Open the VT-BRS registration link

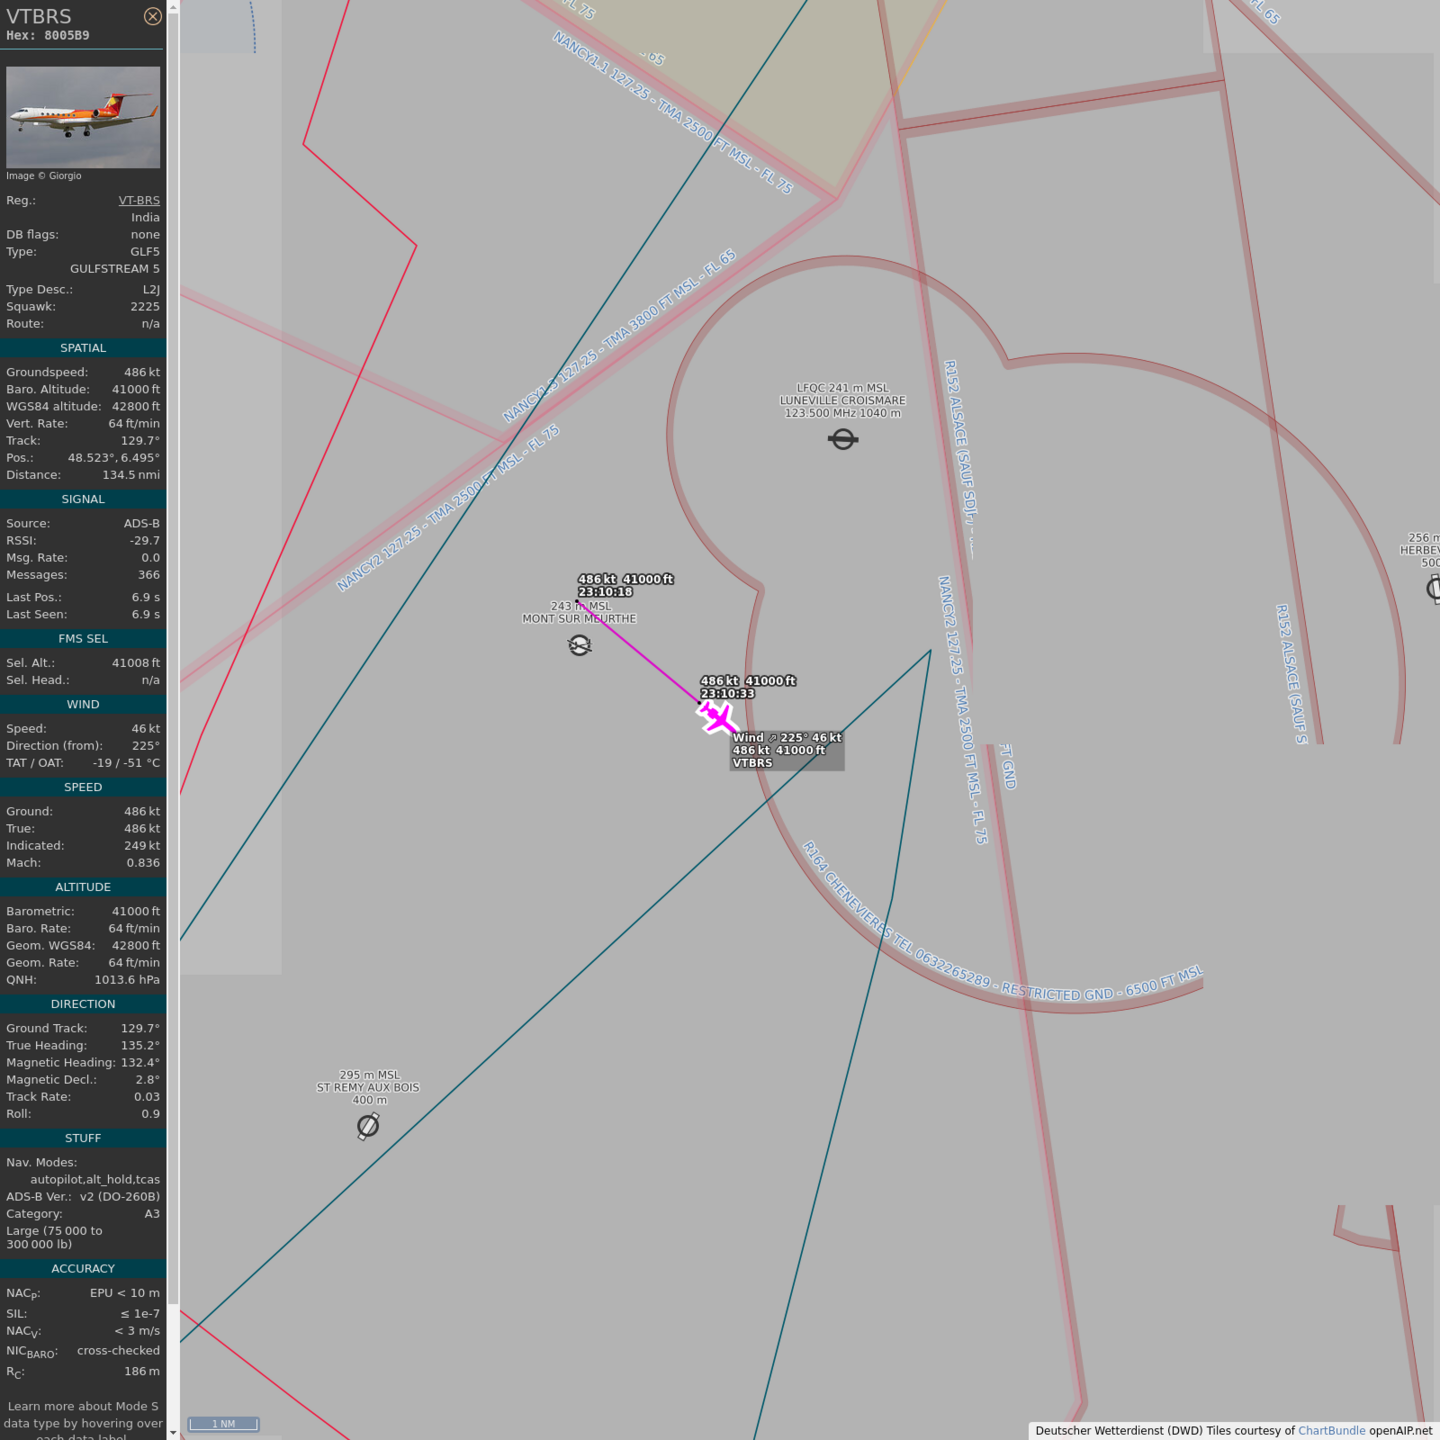click(x=139, y=201)
